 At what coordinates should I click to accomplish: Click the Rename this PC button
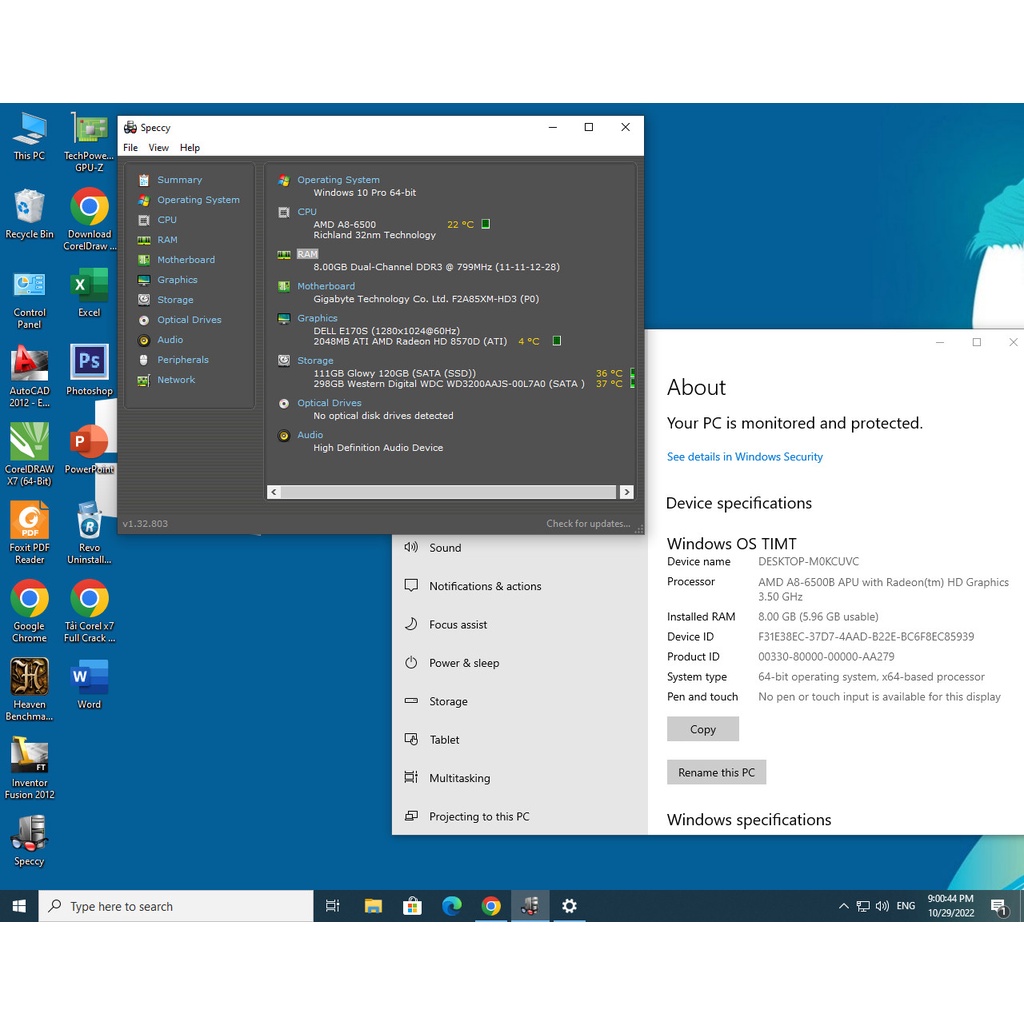click(x=716, y=772)
